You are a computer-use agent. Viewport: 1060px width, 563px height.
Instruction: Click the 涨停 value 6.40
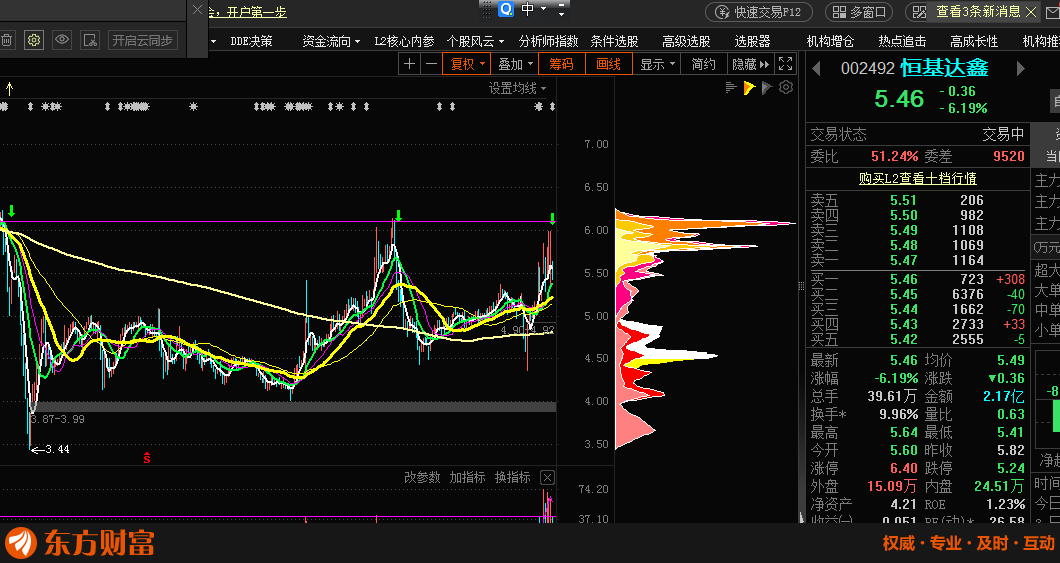pos(904,468)
